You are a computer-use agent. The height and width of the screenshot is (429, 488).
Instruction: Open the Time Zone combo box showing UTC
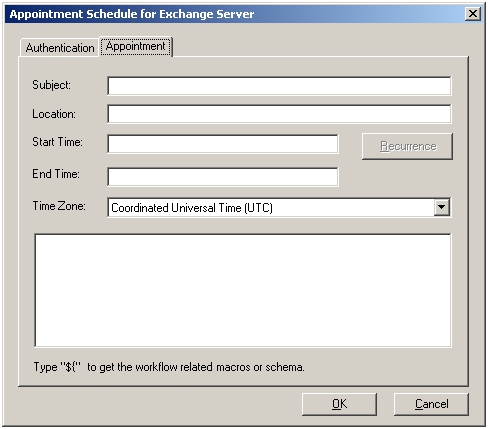point(279,208)
